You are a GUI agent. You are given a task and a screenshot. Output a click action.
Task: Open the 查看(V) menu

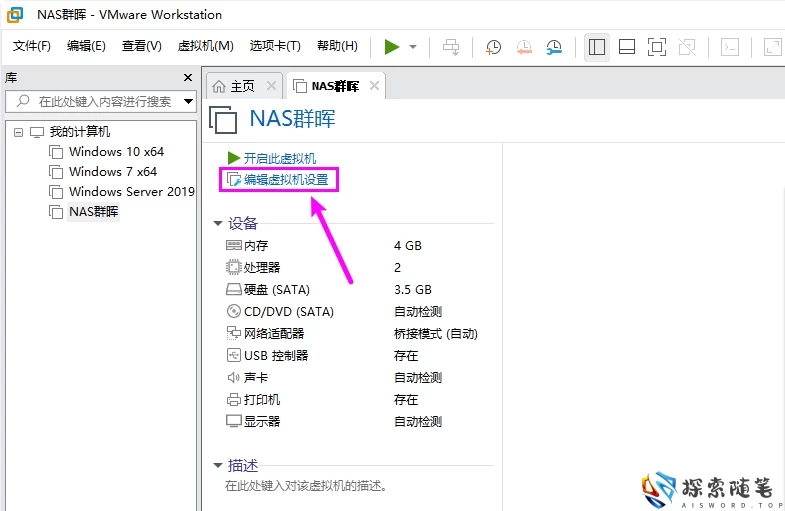point(142,46)
